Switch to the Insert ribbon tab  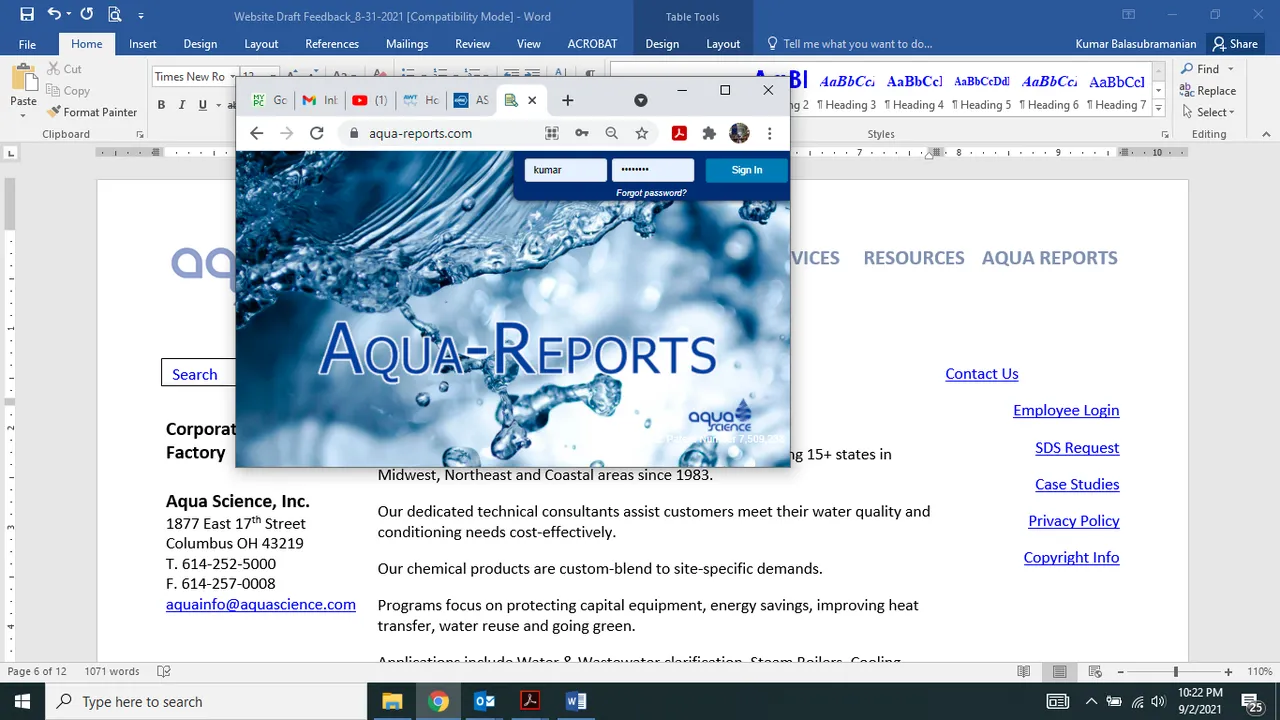143,44
